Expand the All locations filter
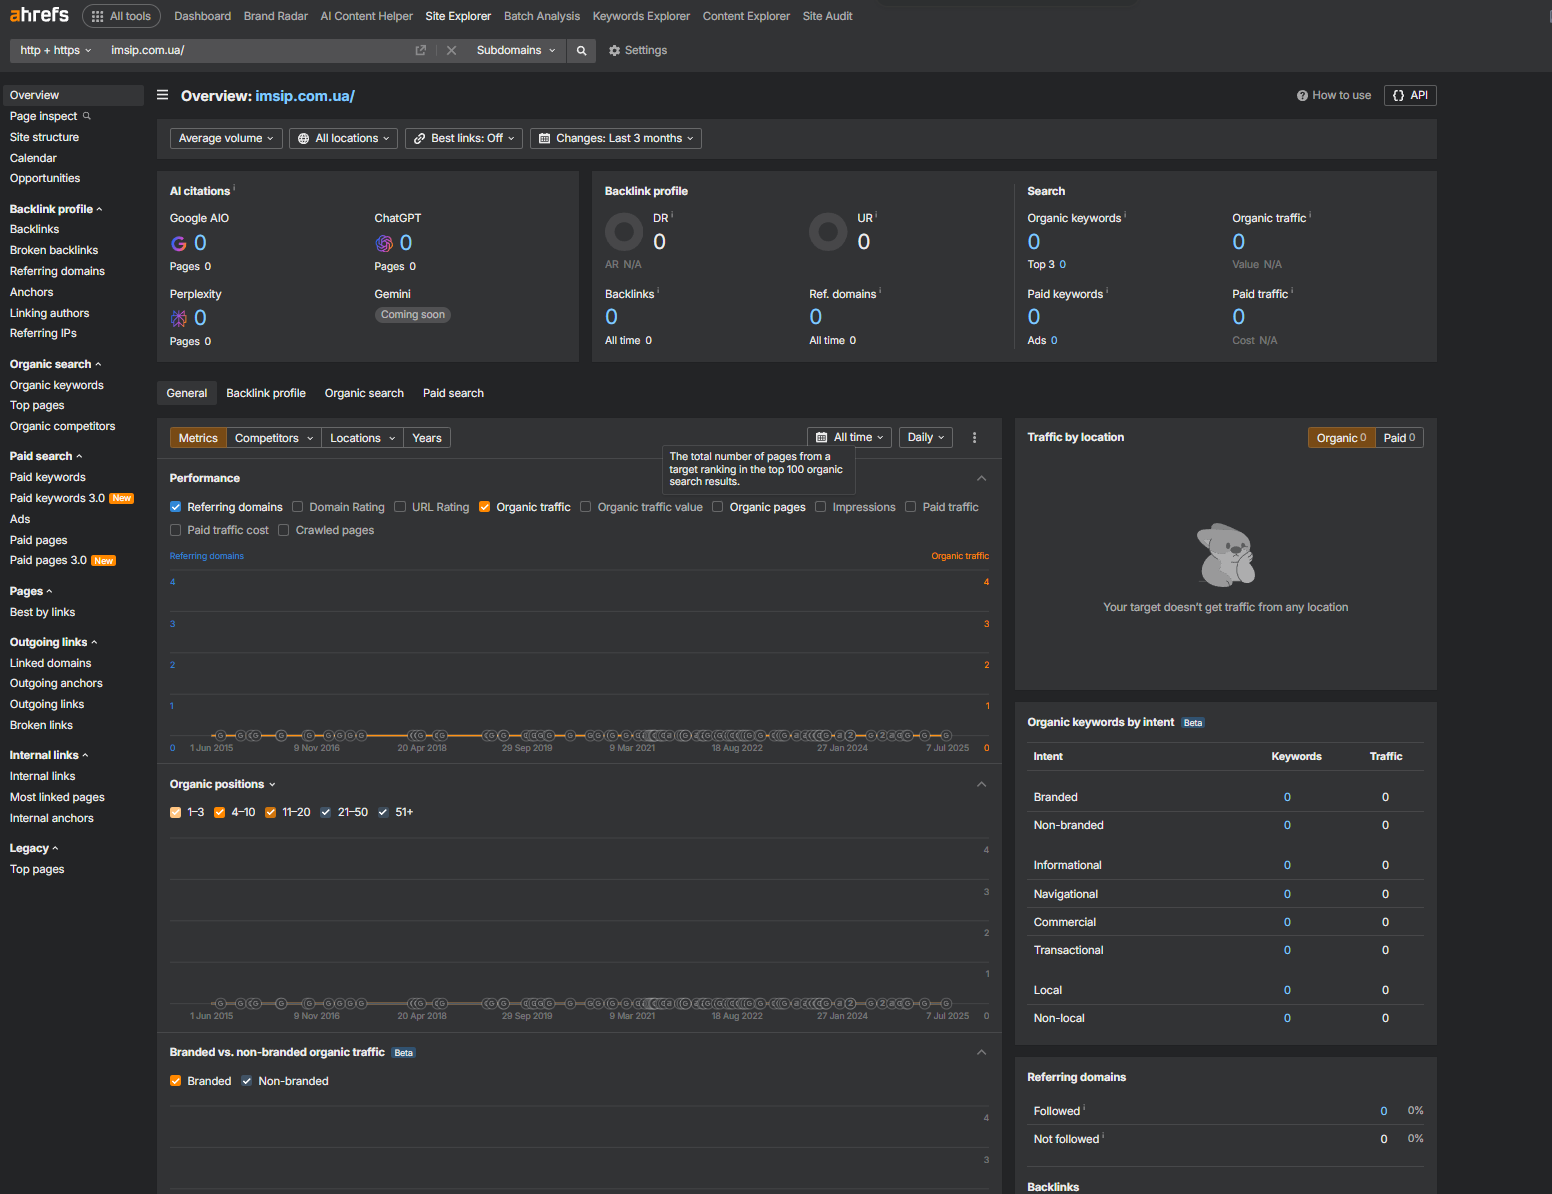The width and height of the screenshot is (1552, 1194). (344, 139)
